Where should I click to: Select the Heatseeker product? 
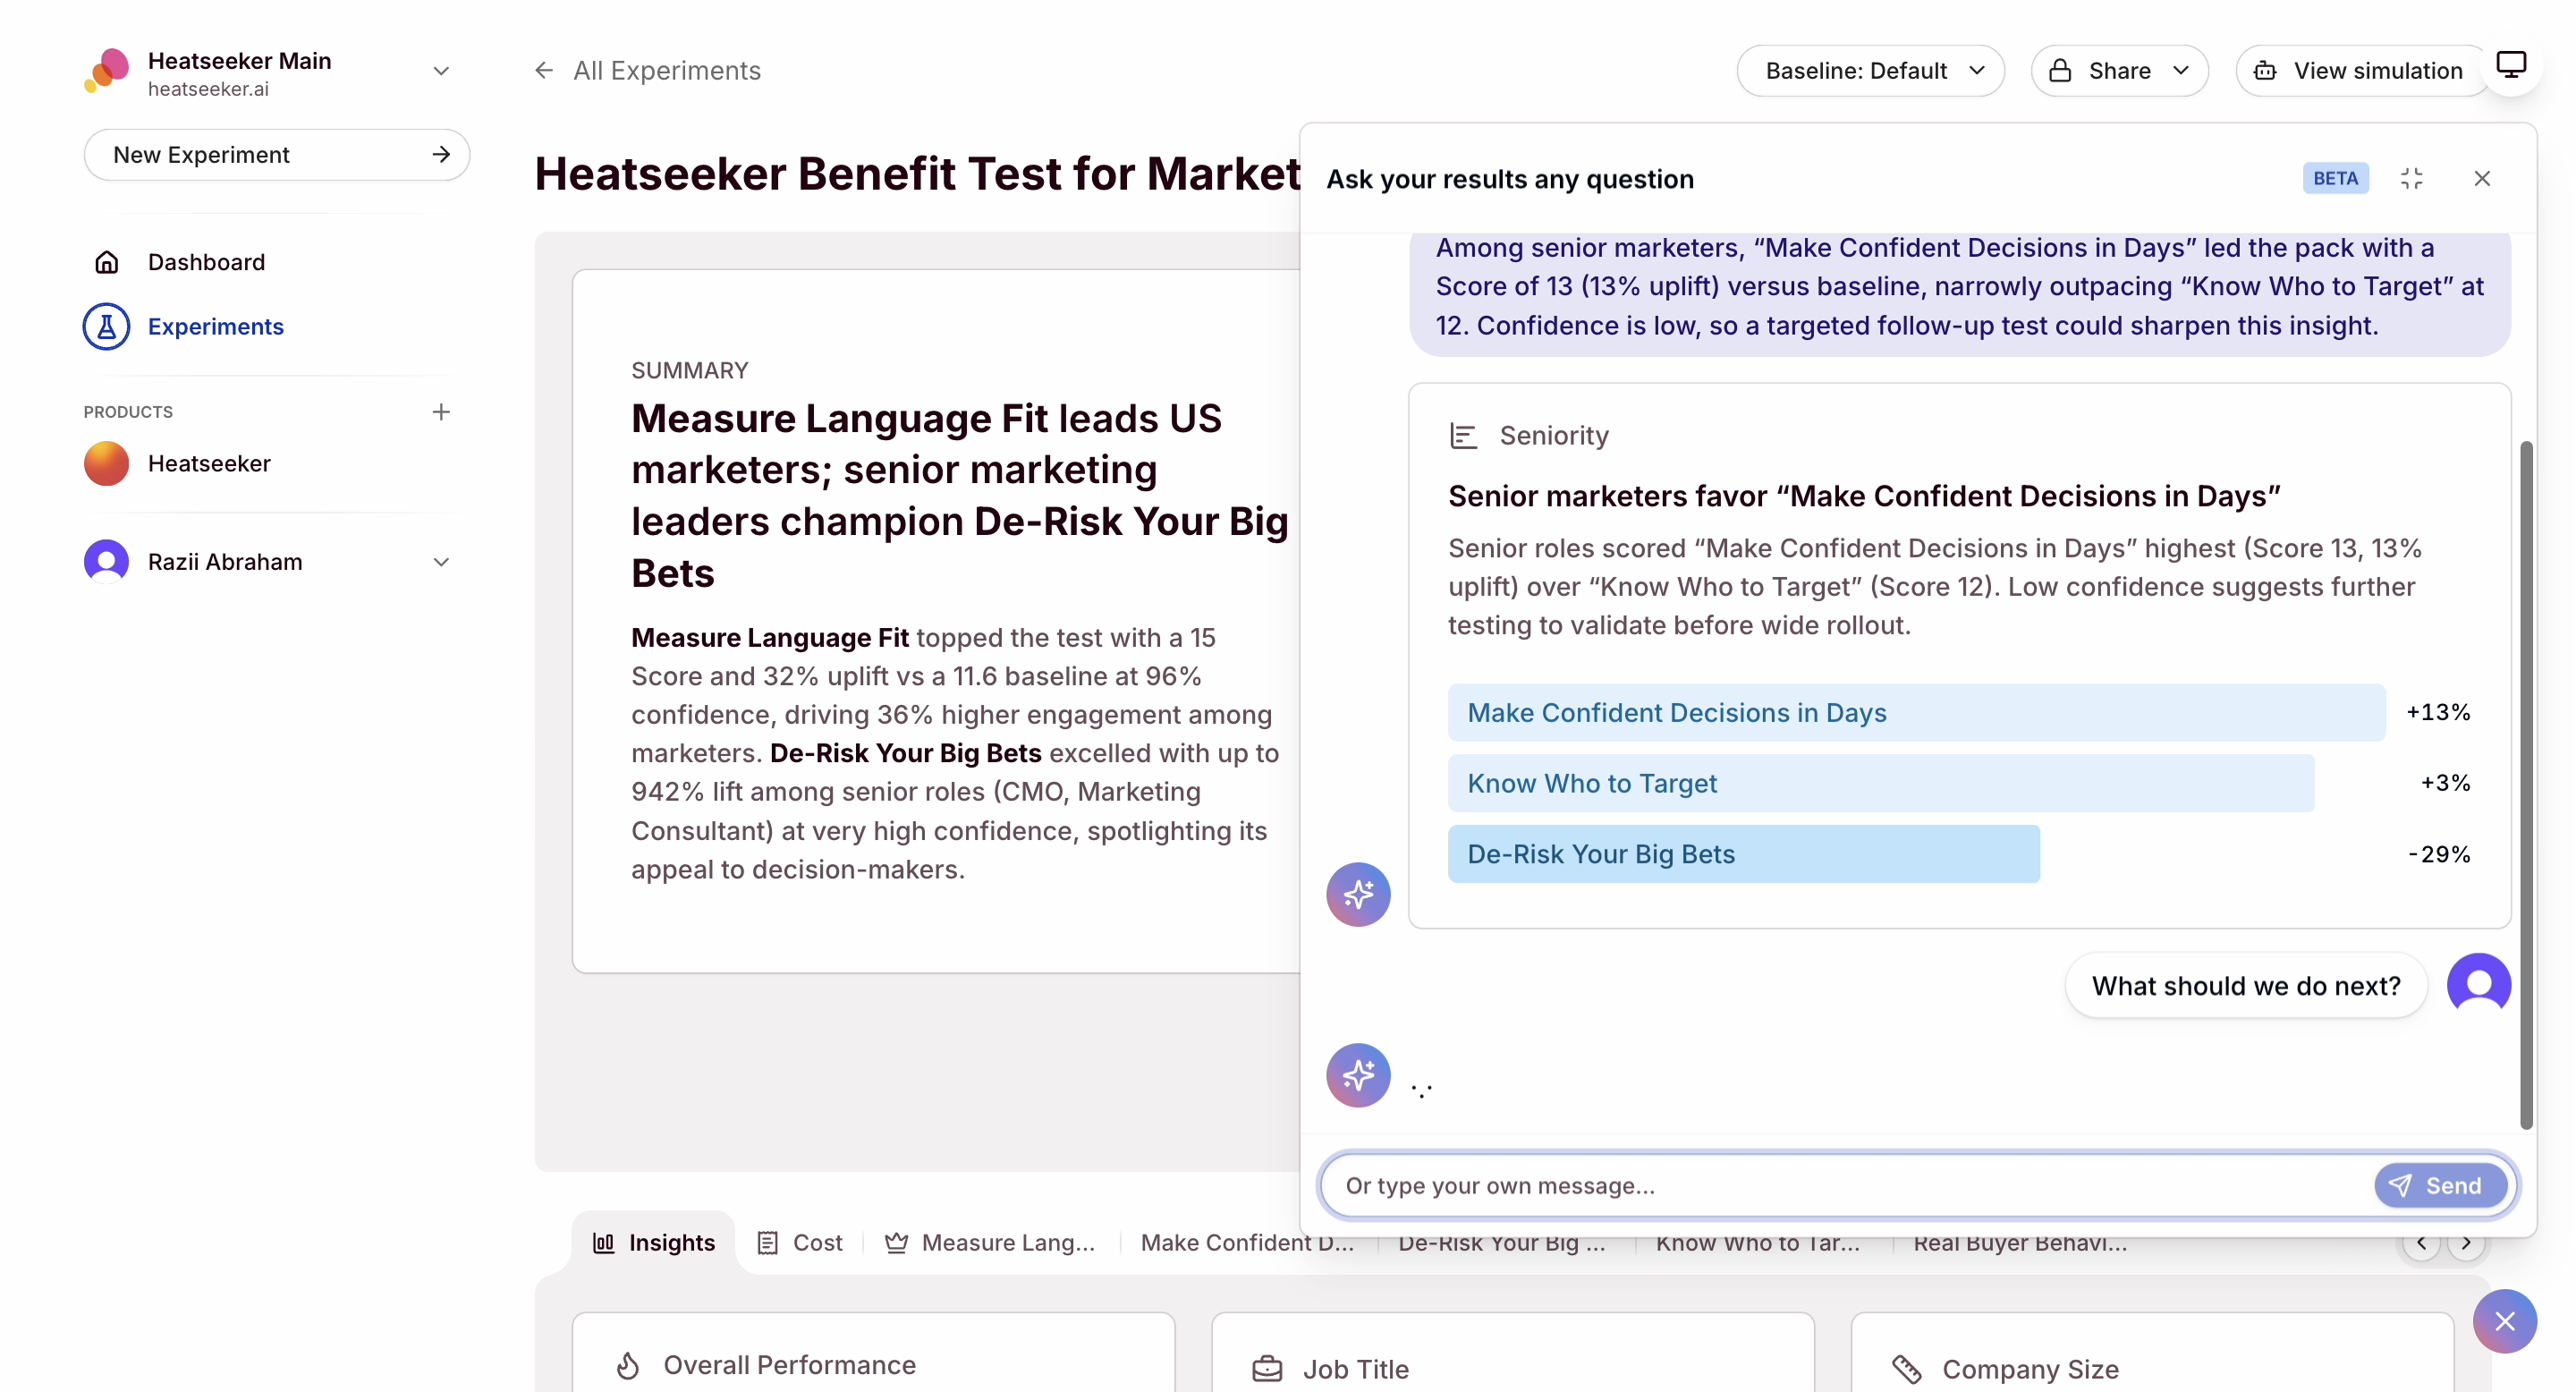[x=209, y=463]
